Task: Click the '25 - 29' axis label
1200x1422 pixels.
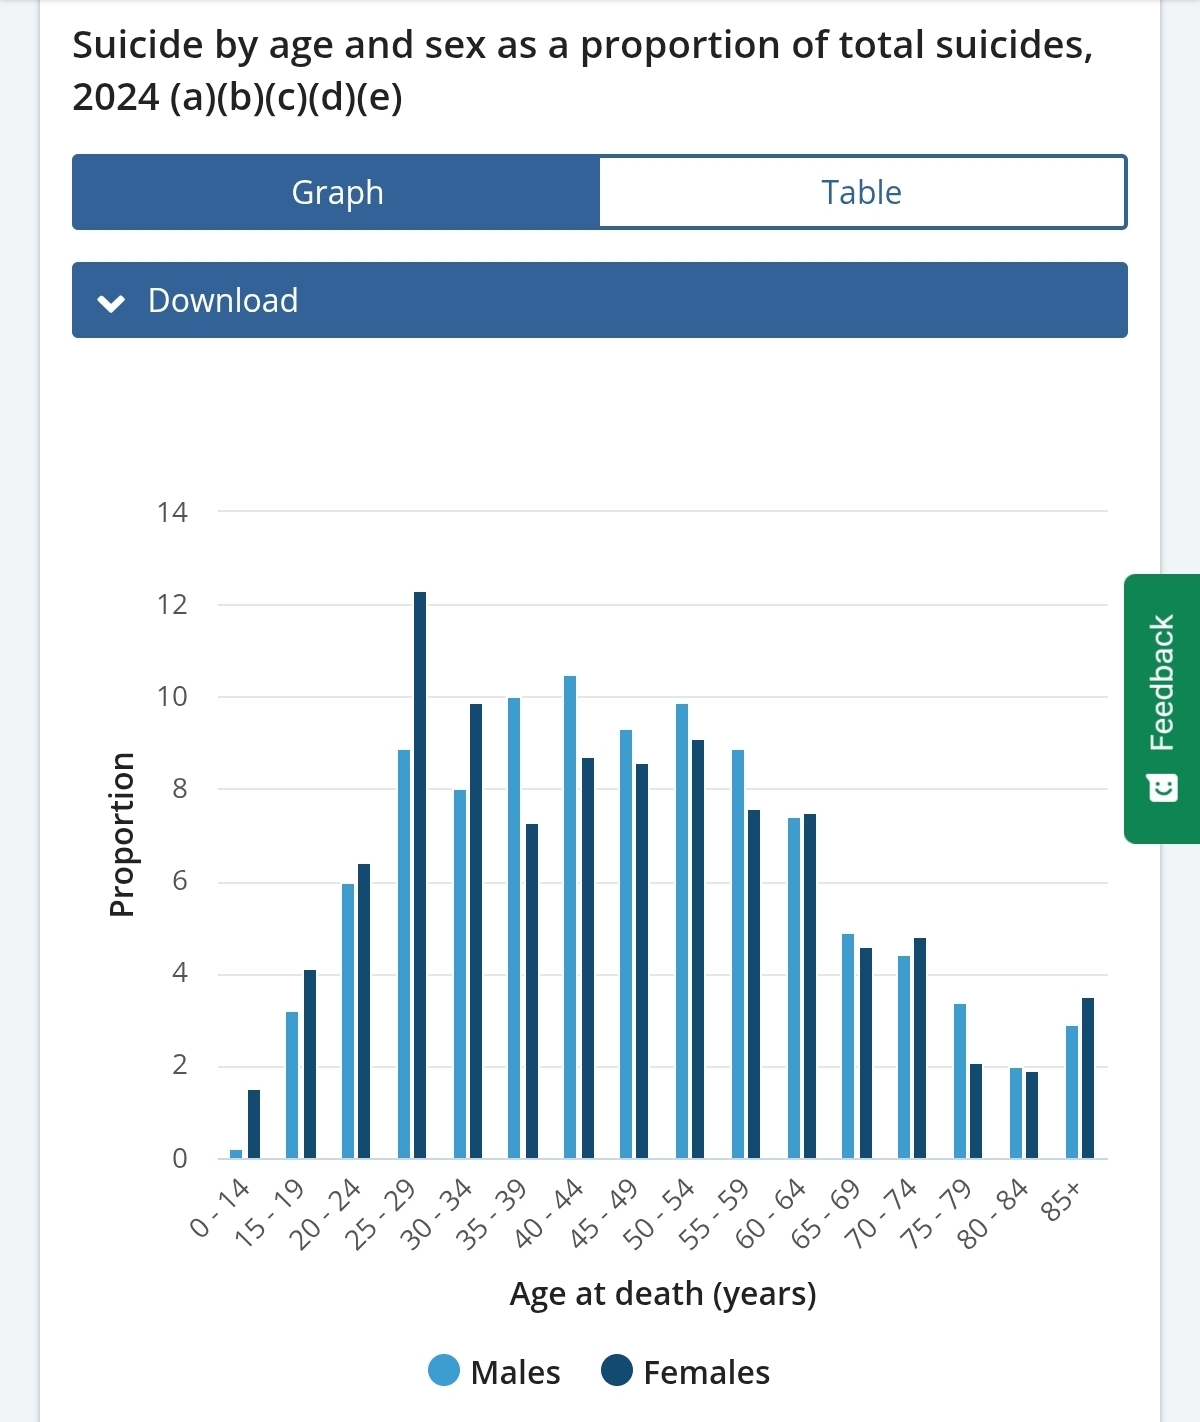Action: point(381,1213)
